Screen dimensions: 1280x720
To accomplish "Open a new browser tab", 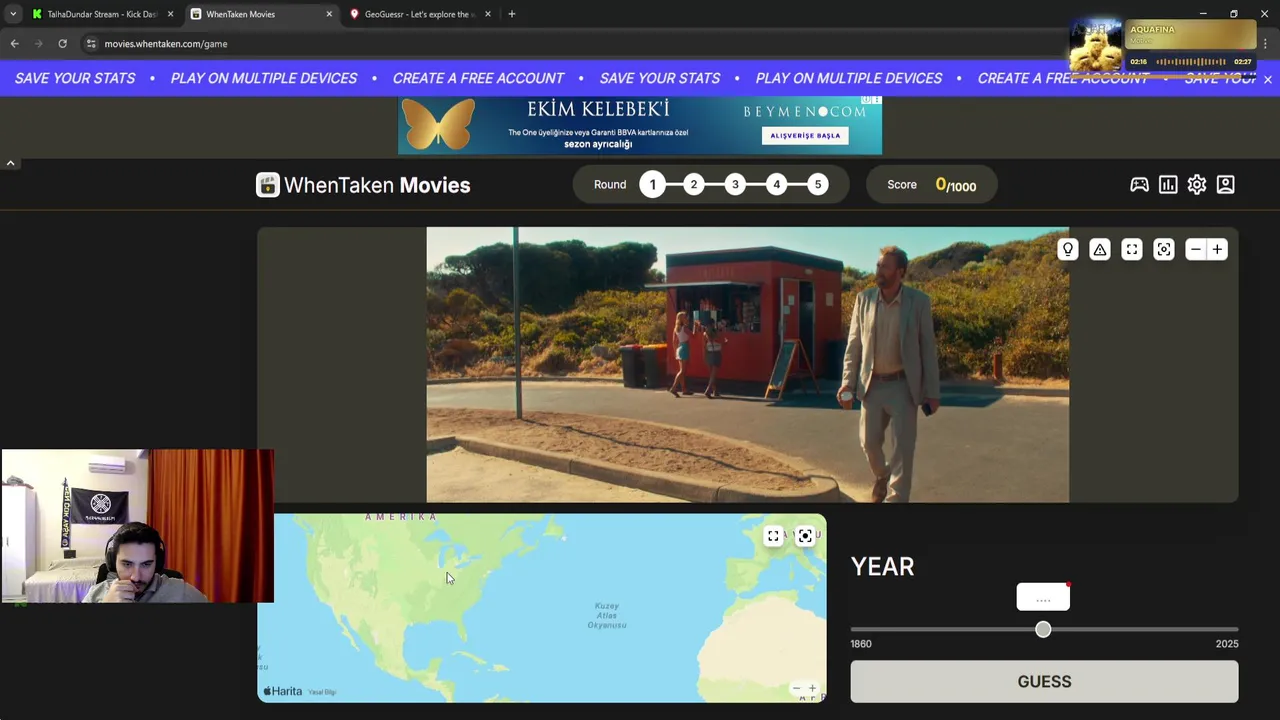I will click(x=511, y=14).
